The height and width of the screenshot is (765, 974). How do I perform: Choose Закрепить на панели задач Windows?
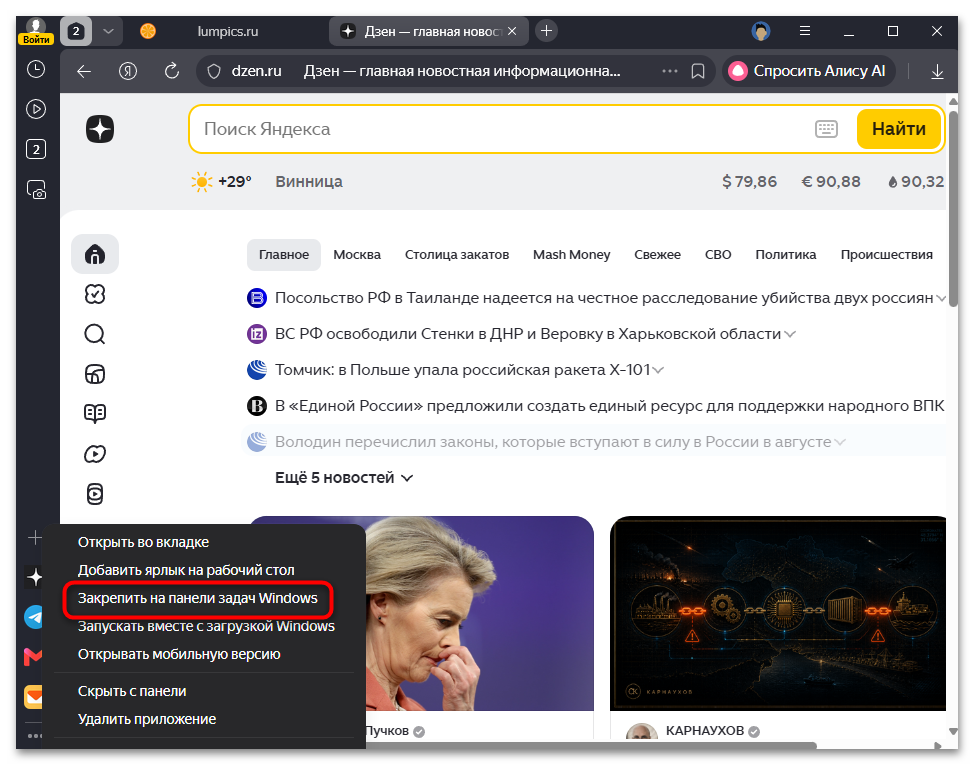coord(198,599)
